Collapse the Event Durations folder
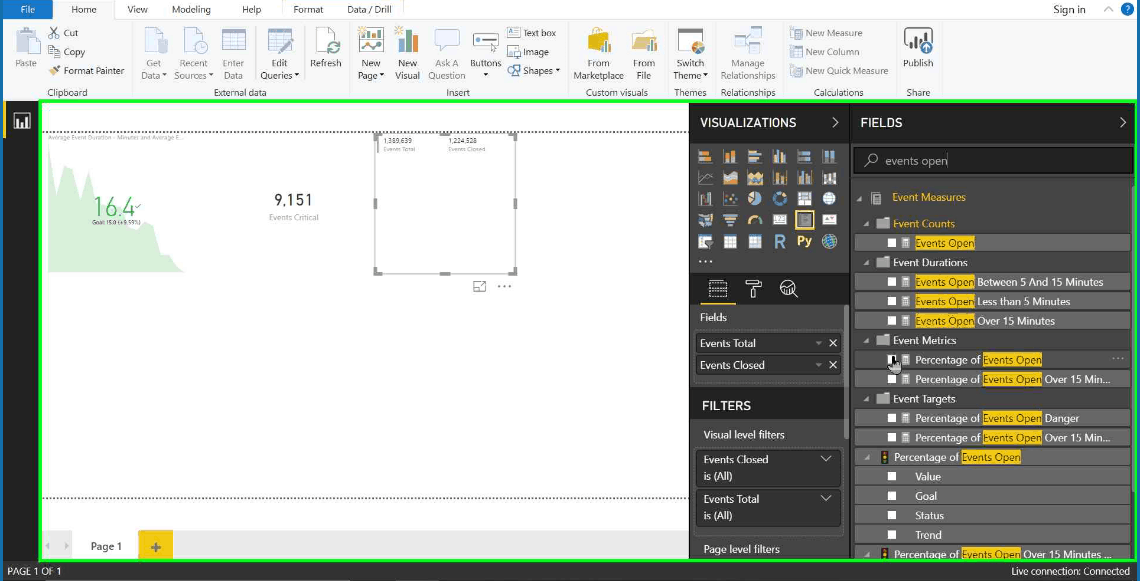 (x=867, y=263)
